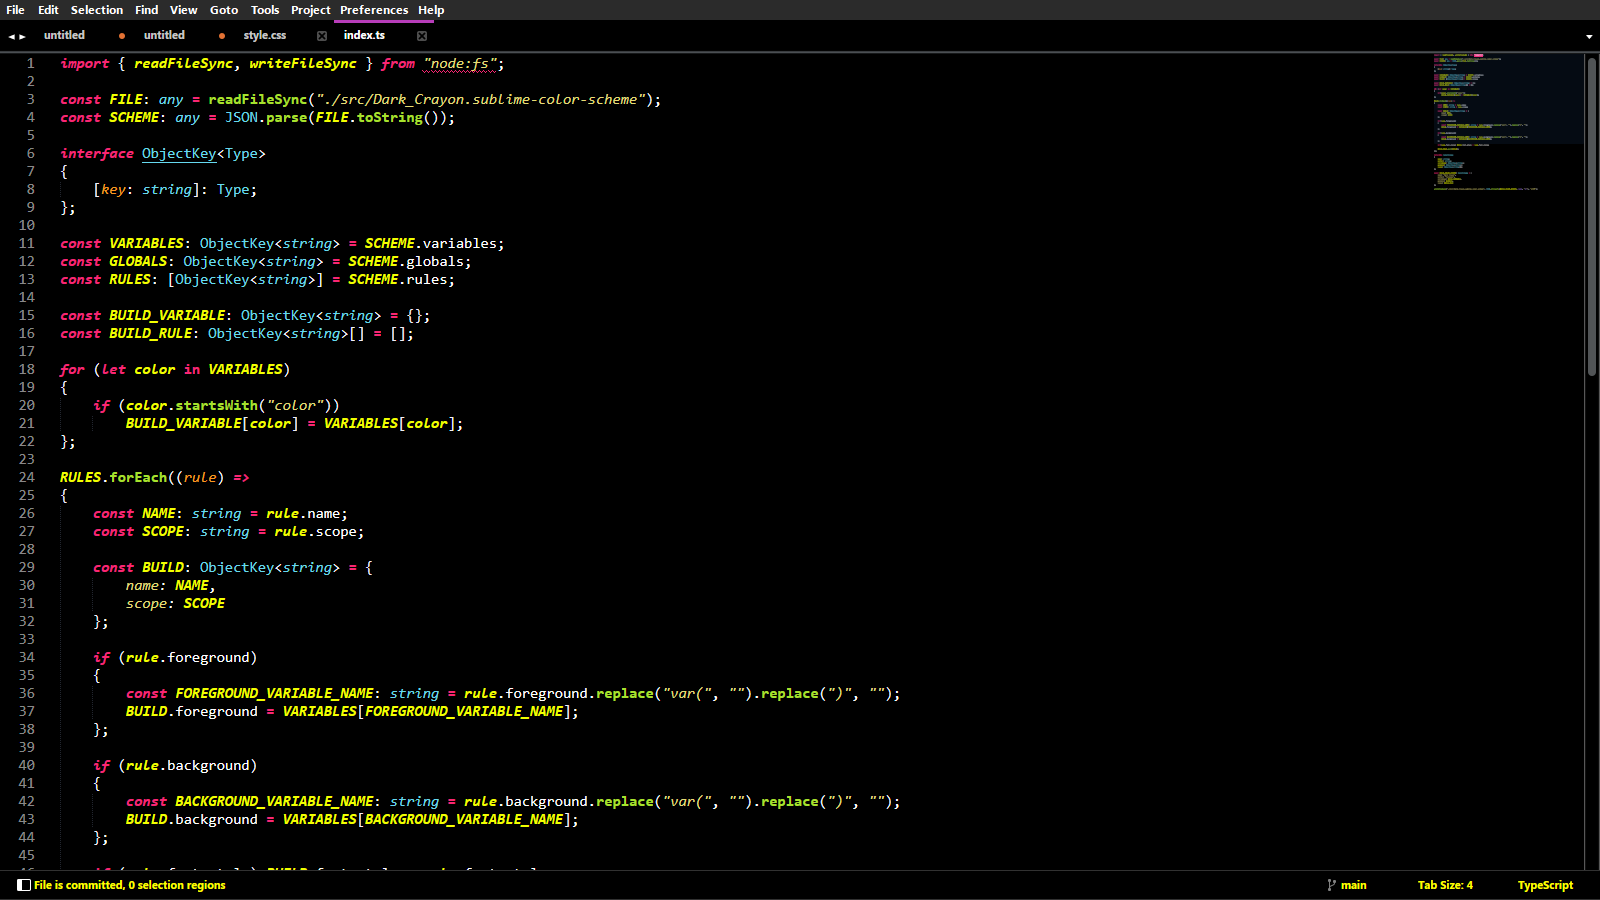Click RULES declaration on line 13
Screen dimensions: 1600x900
click(x=130, y=279)
